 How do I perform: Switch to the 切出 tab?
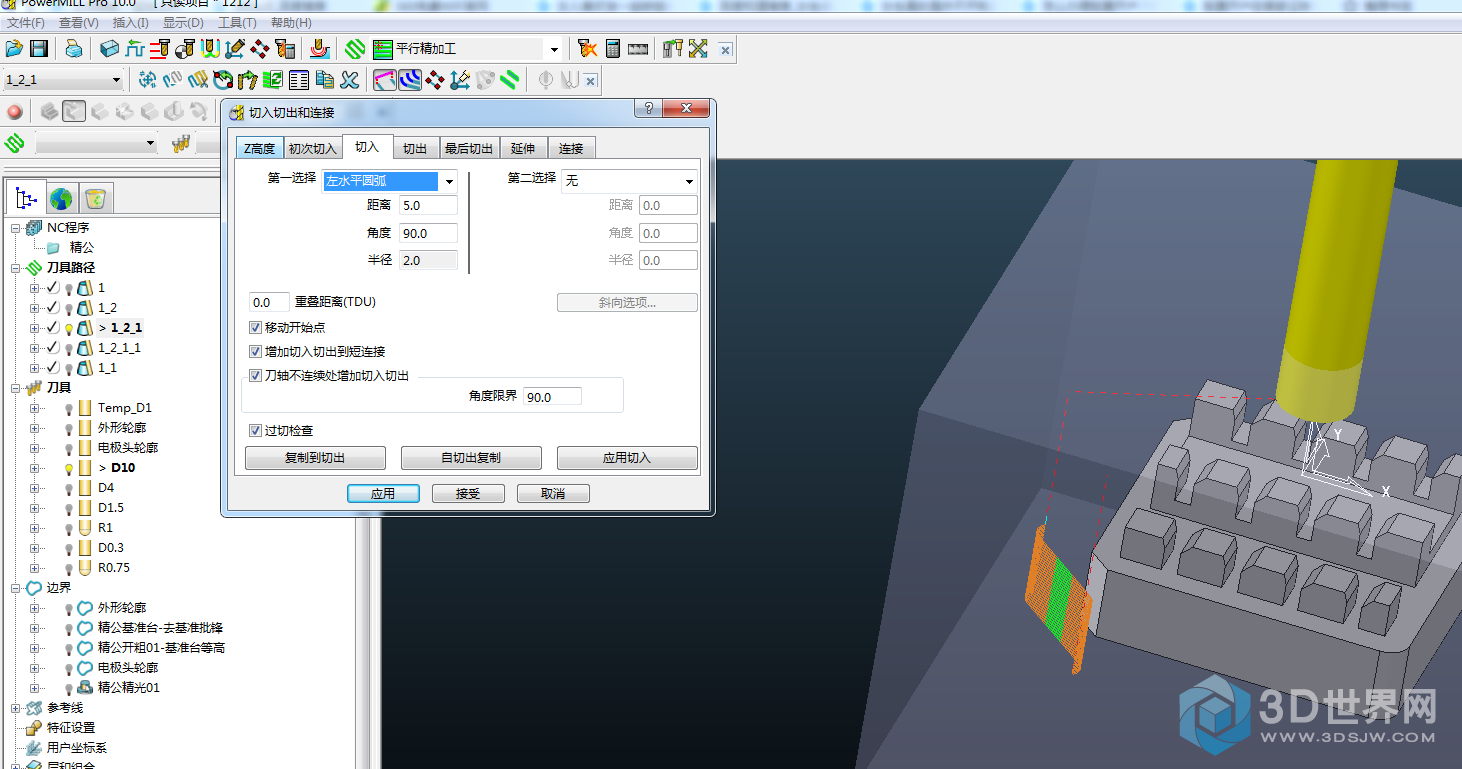[415, 148]
